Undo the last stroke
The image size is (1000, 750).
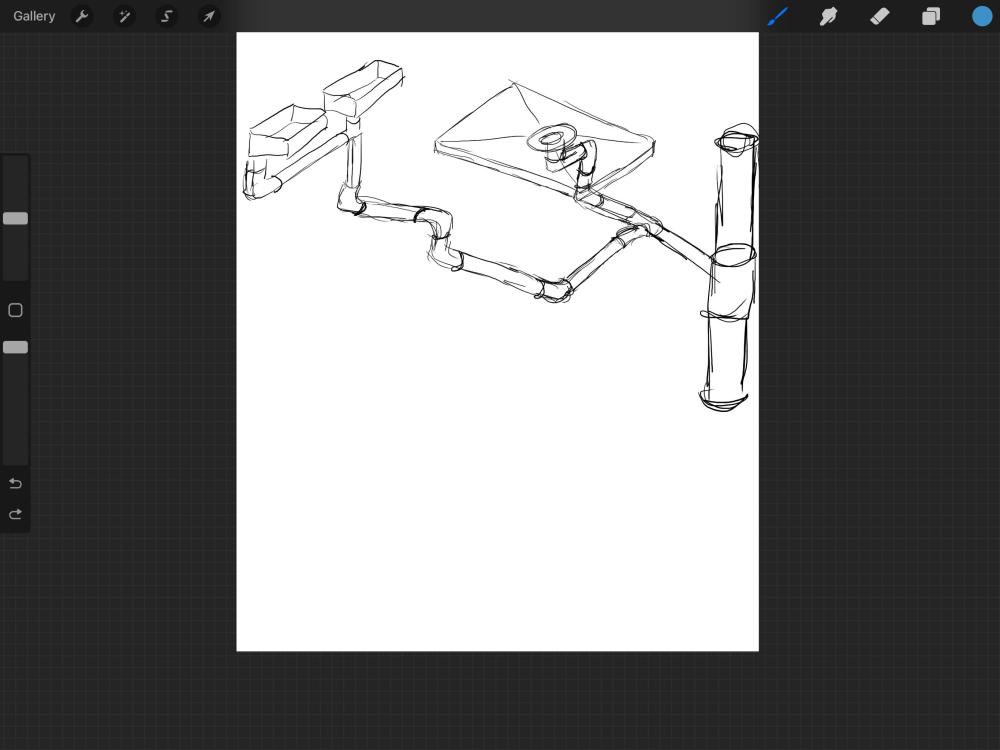point(15,483)
